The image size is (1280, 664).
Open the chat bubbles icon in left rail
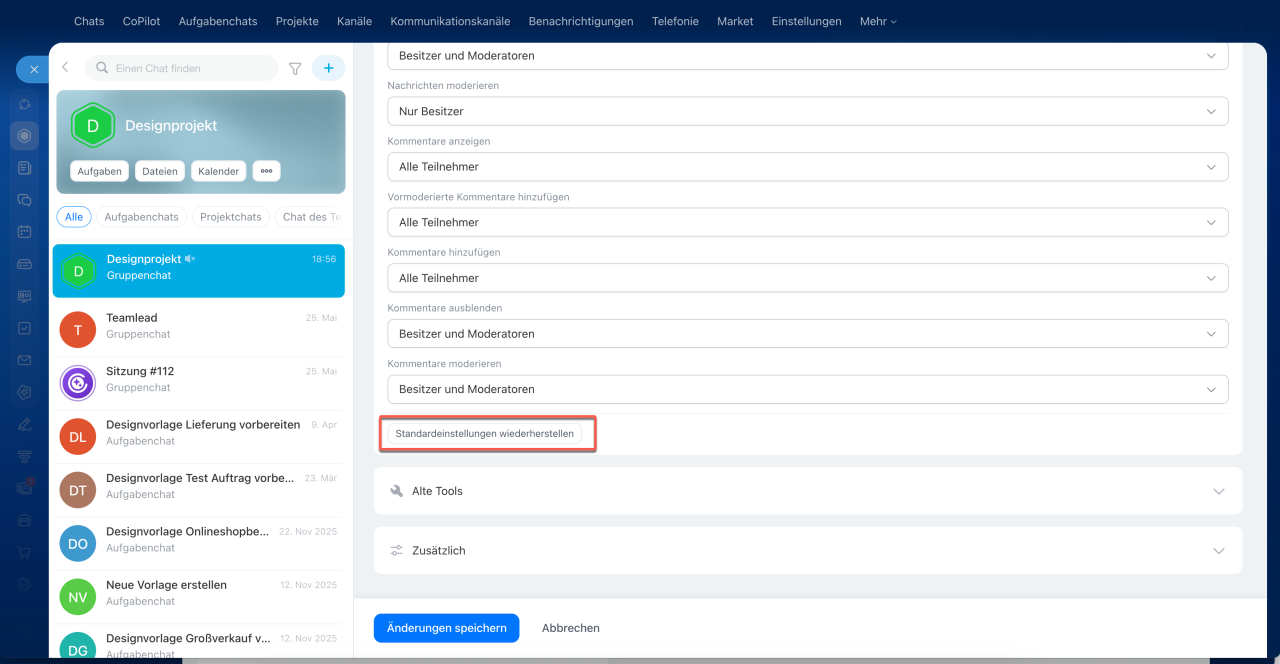tap(24, 200)
